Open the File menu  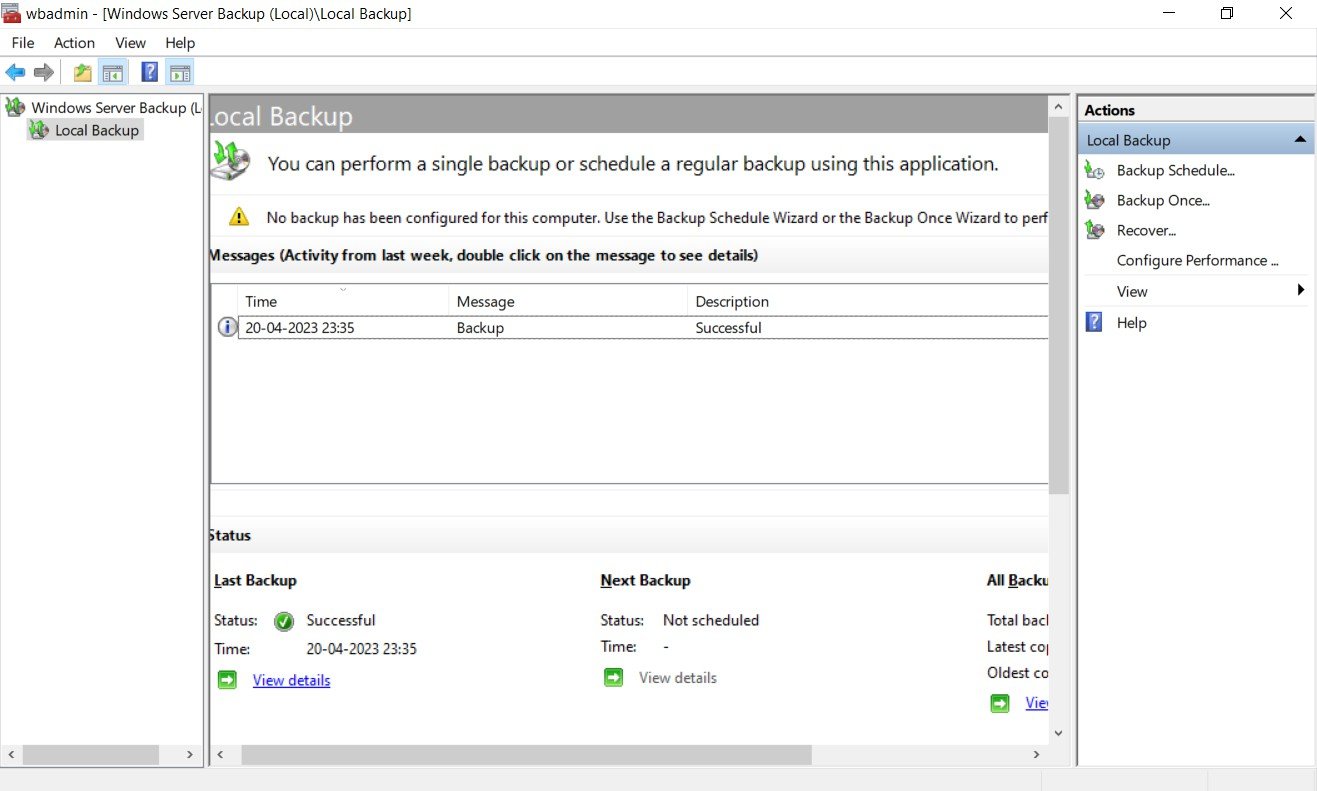tap(23, 43)
